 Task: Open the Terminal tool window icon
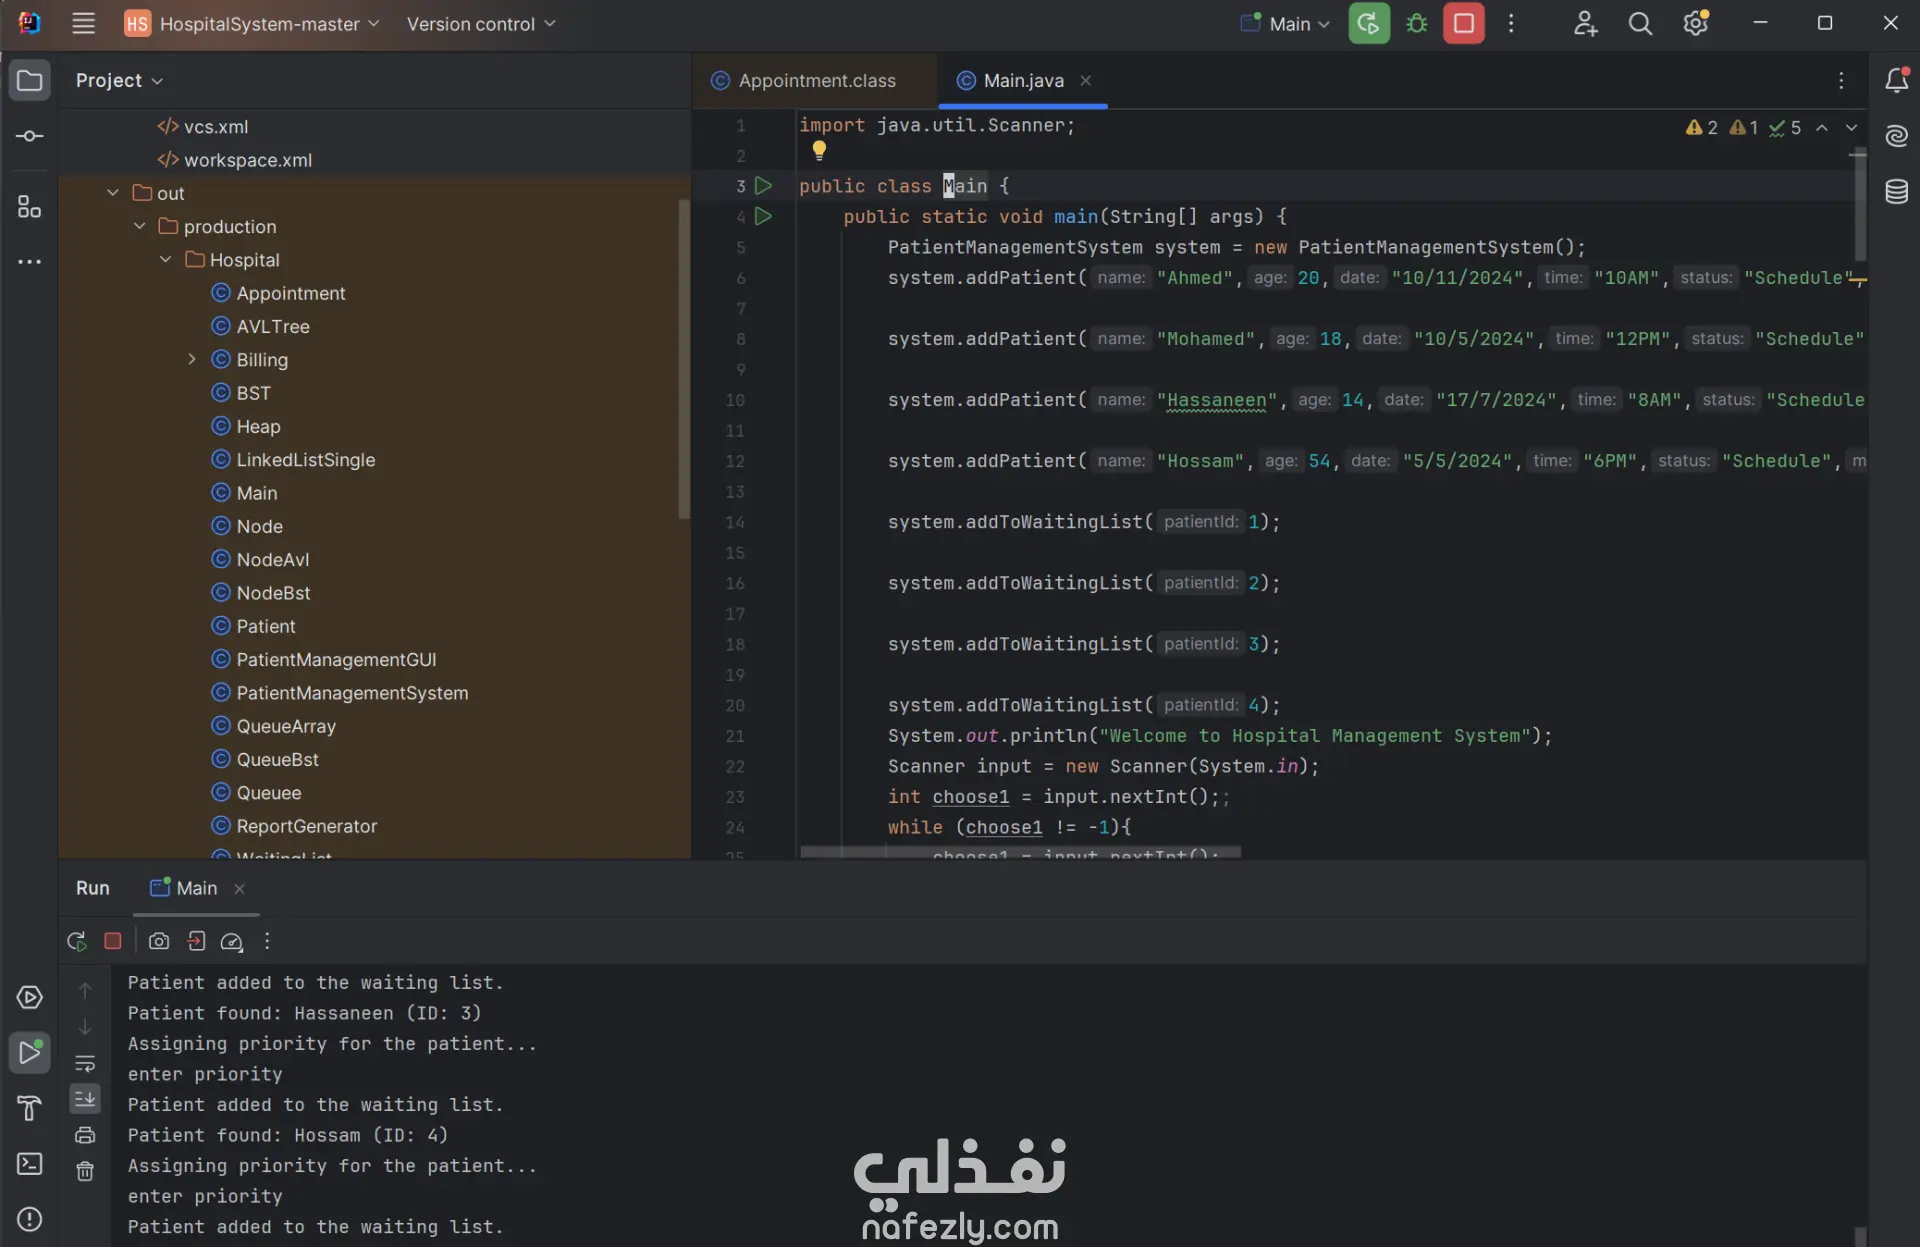(29, 1164)
